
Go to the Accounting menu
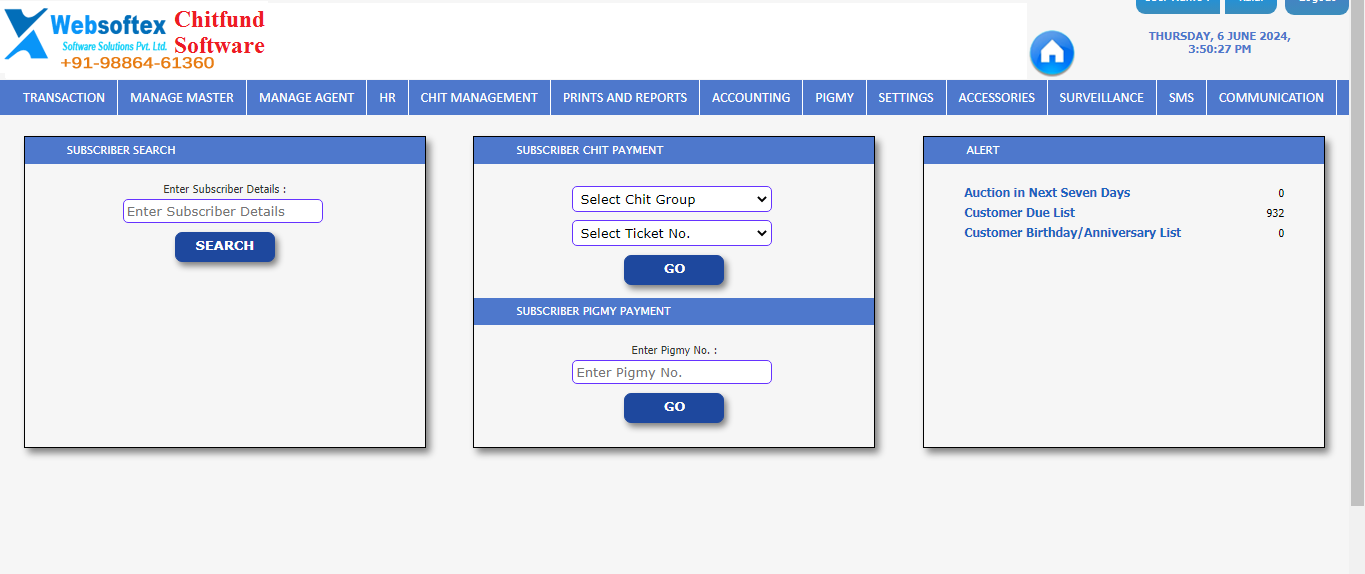[x=751, y=98]
